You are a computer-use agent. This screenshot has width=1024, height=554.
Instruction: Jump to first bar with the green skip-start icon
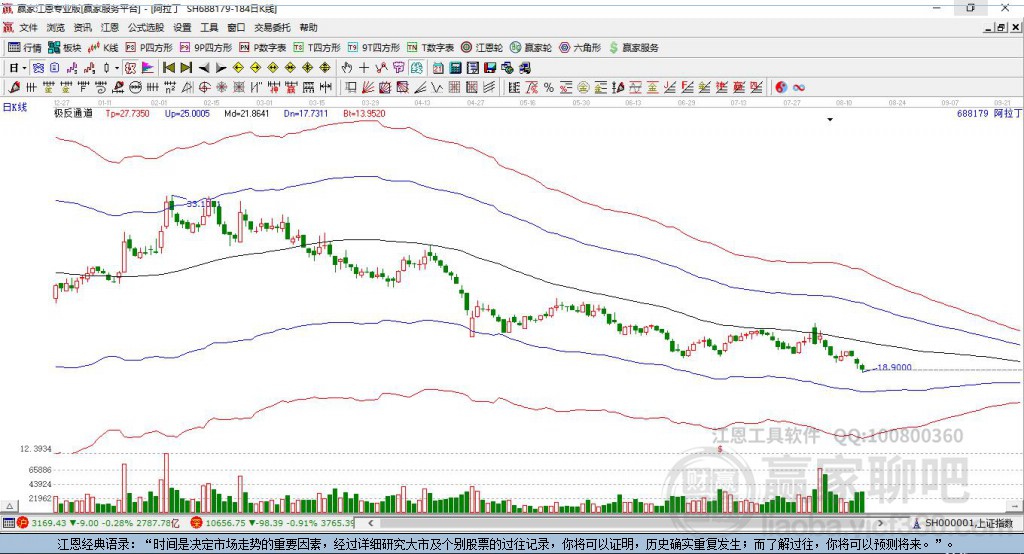point(168,68)
